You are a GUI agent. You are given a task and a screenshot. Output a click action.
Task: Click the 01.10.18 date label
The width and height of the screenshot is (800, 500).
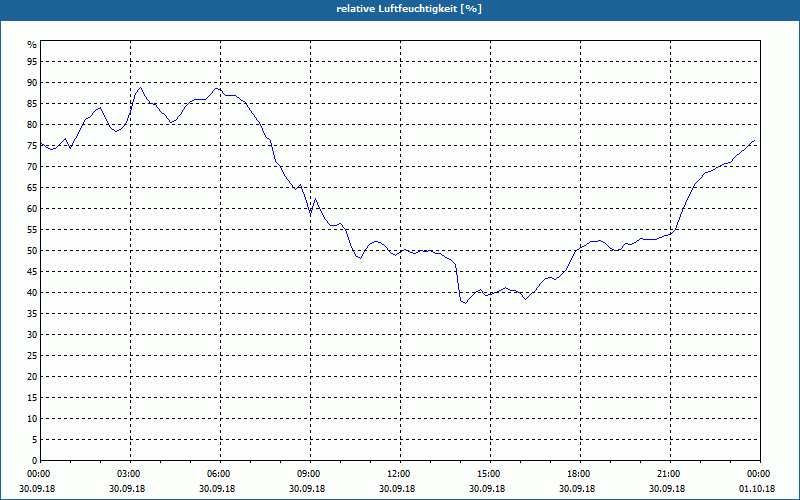757,488
